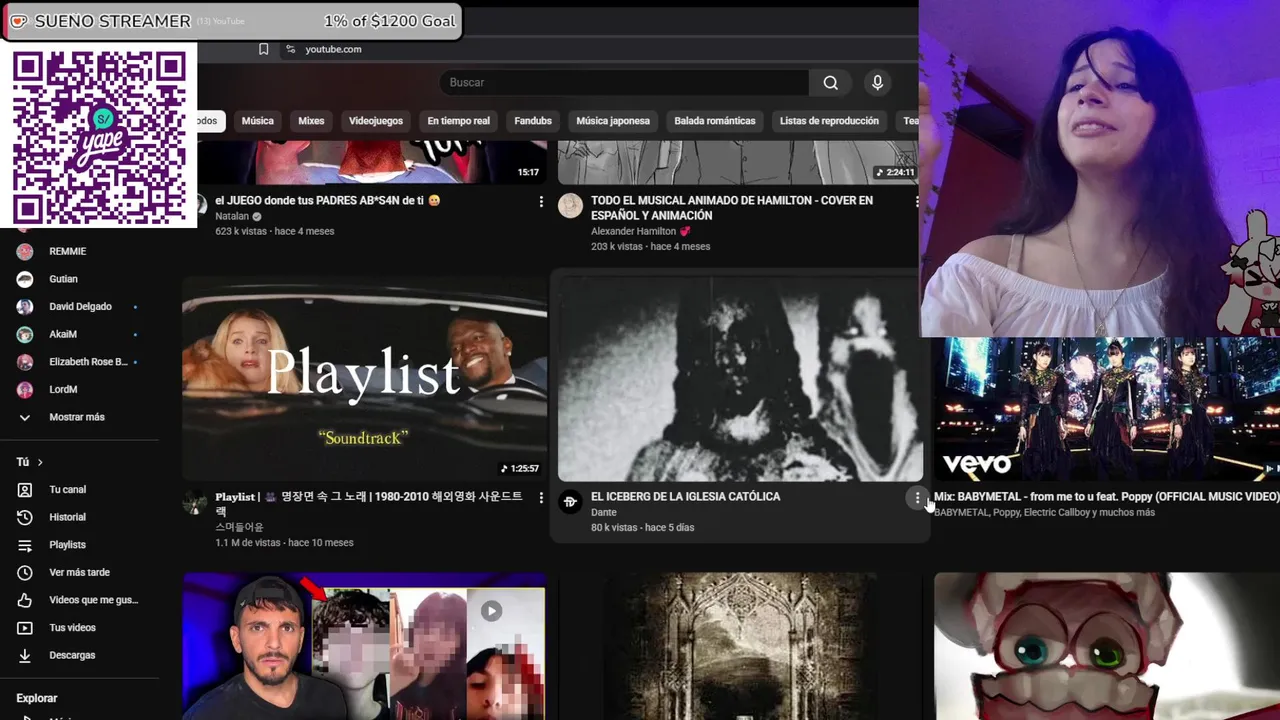This screenshot has width=1280, height=720.
Task: Play the Playlist Soundtrack thumbnail
Action: (364, 379)
